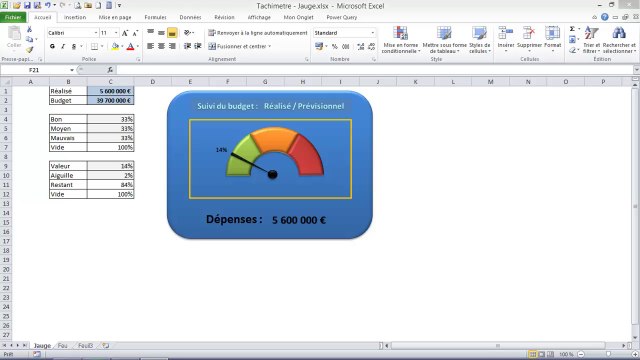Decrease the font size with the small A icon
The image size is (640, 360).
pyautogui.click(x=135, y=33)
